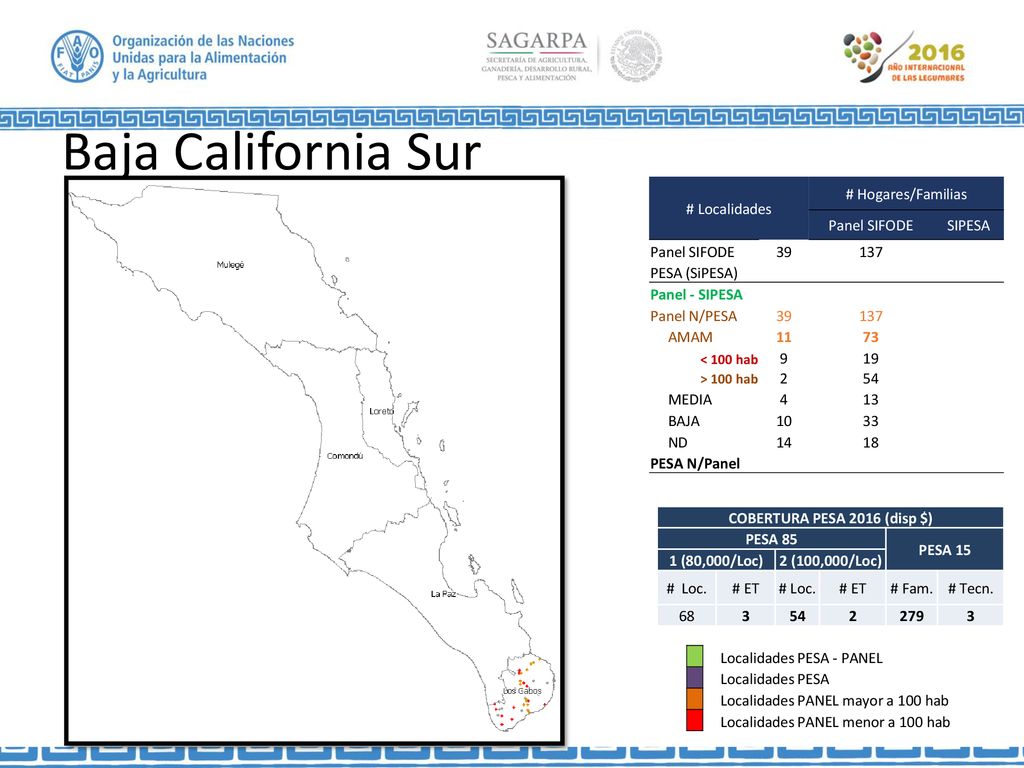Click the FAO circular emblem logo
Screen dimensions: 1024x768
pyautogui.click(x=77, y=56)
